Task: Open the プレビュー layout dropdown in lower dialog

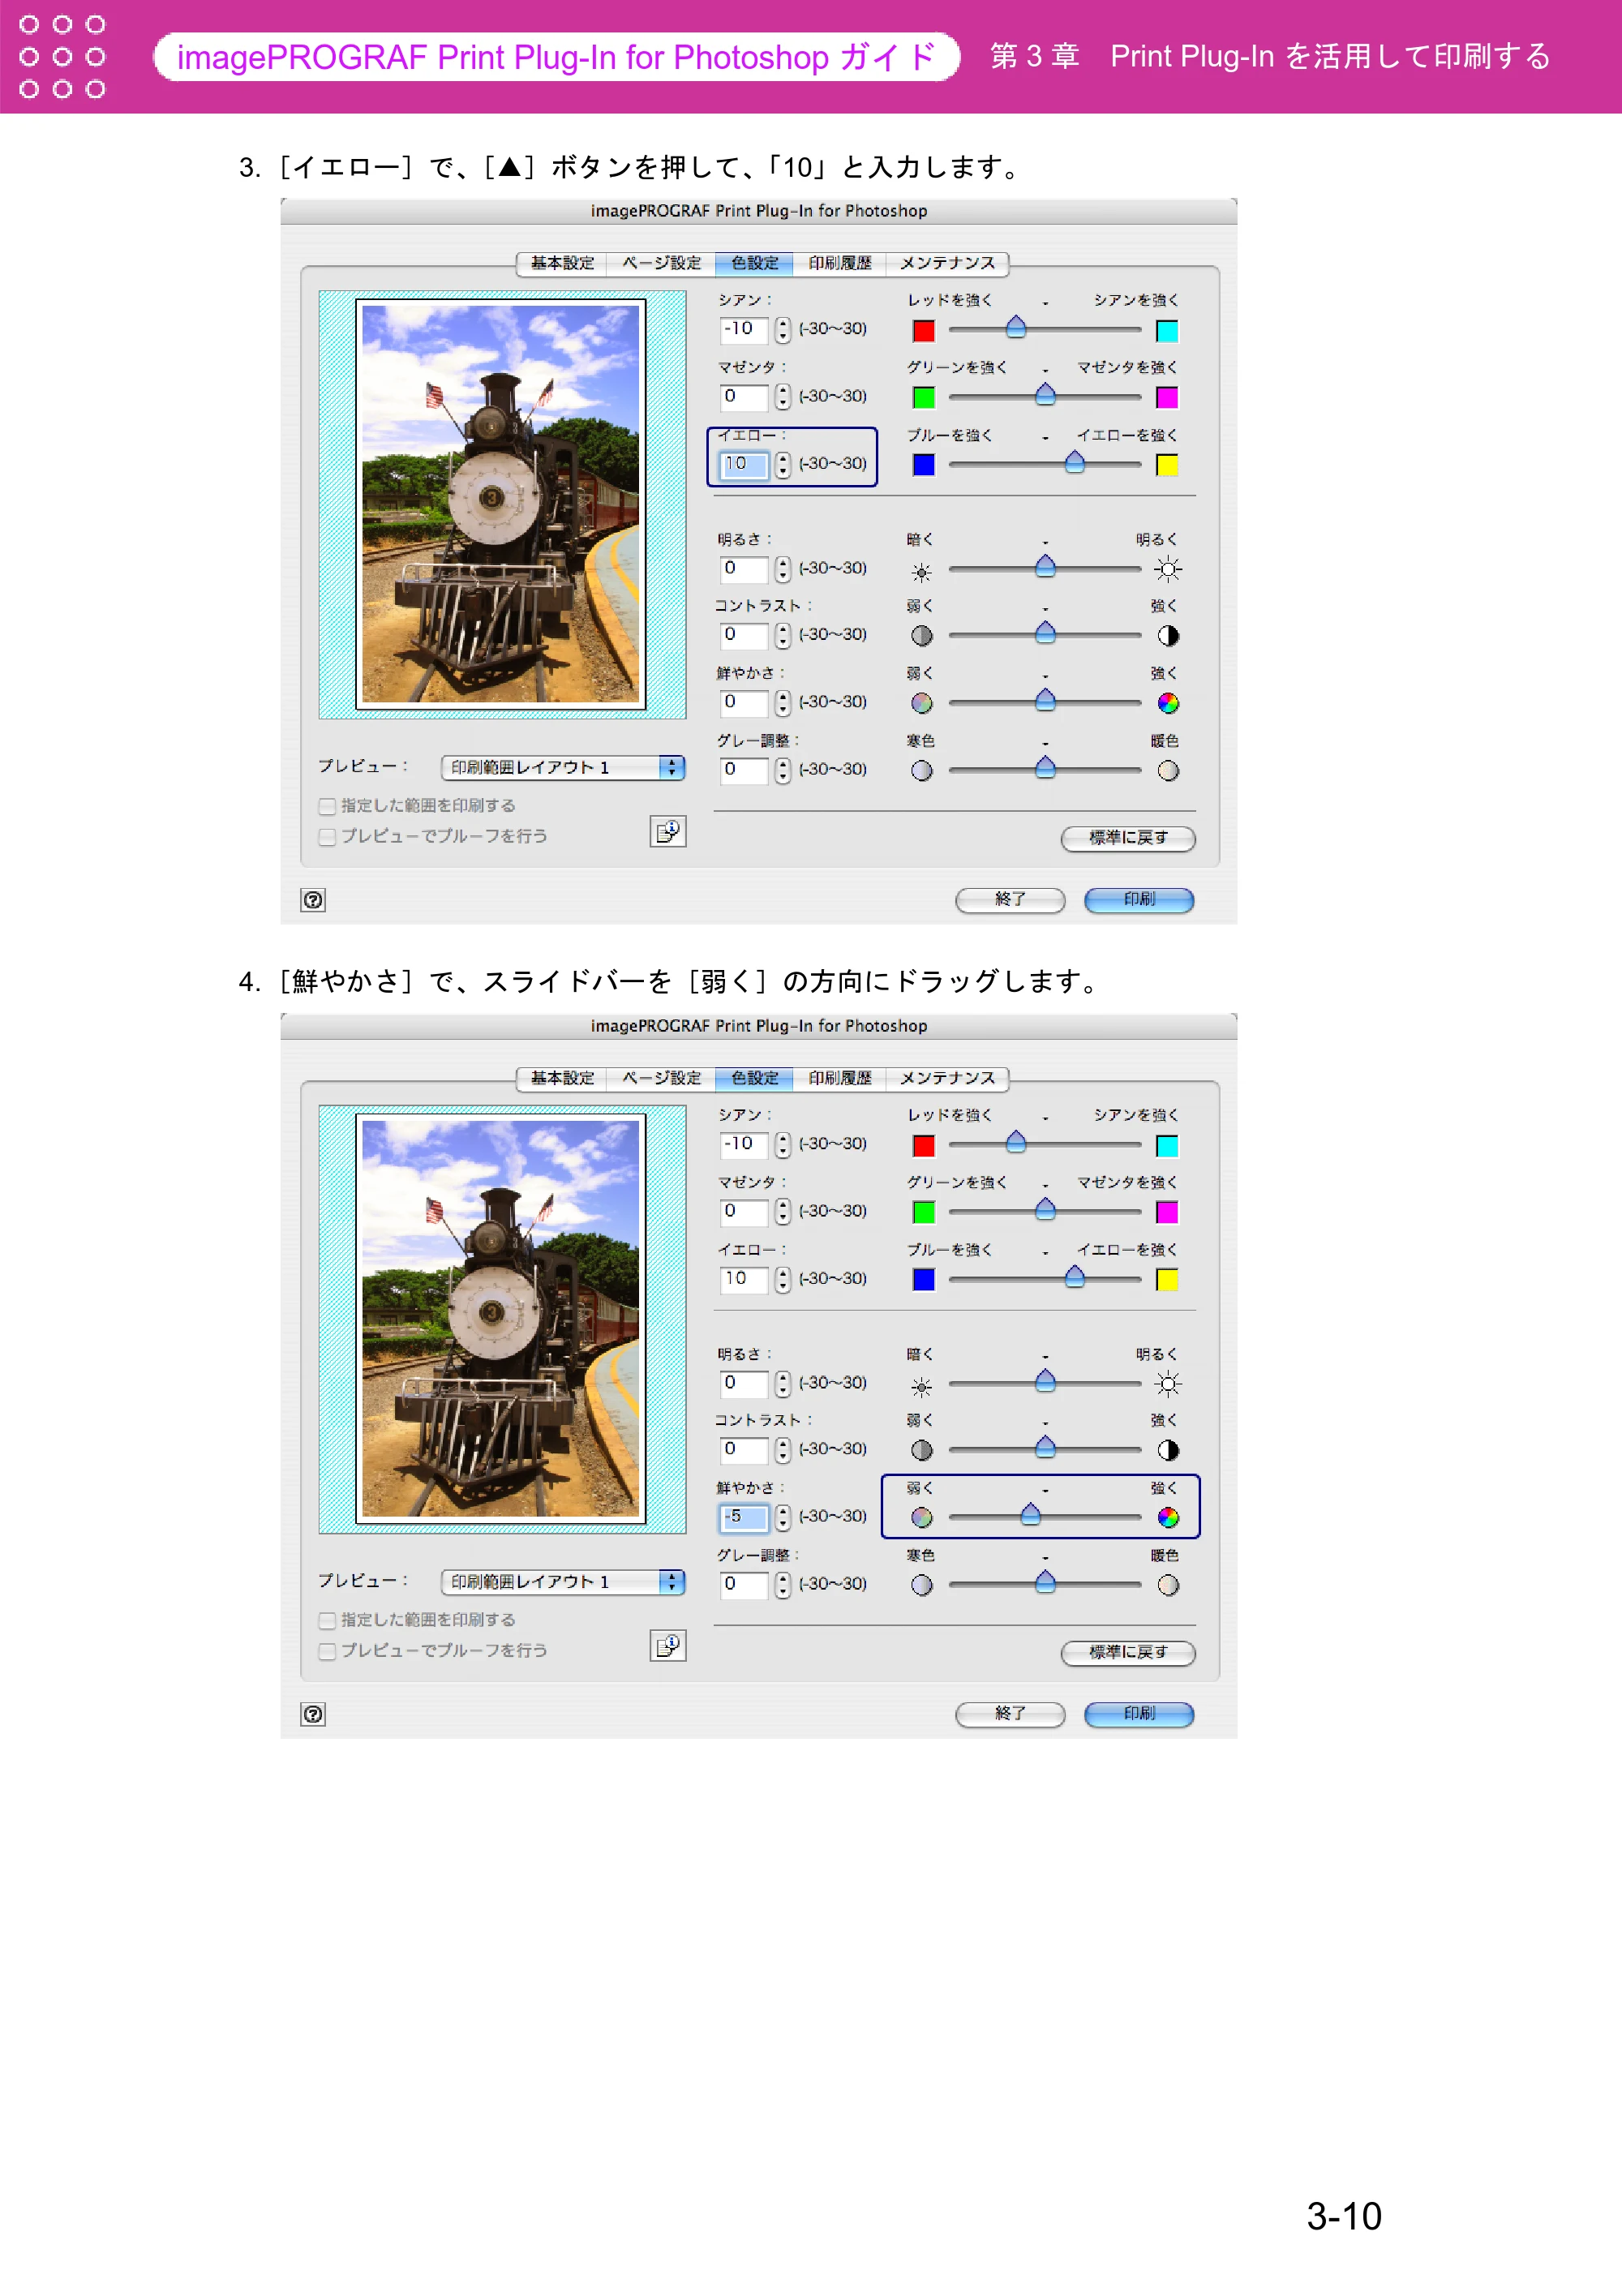Action: coord(563,1581)
